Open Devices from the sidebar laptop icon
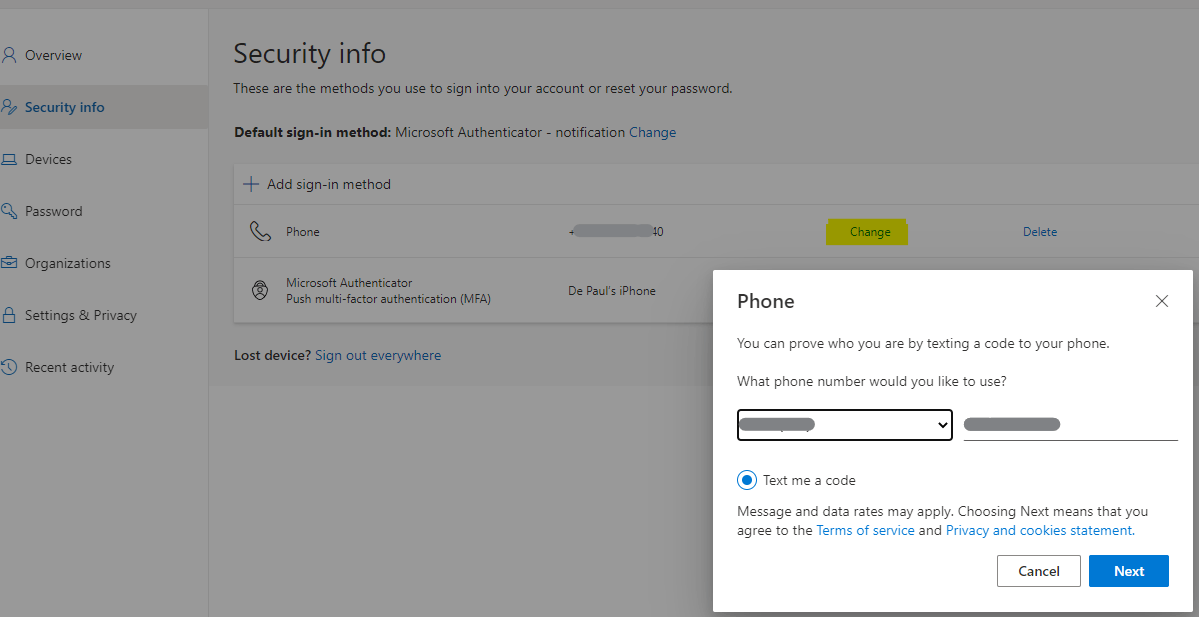 (x=9, y=159)
